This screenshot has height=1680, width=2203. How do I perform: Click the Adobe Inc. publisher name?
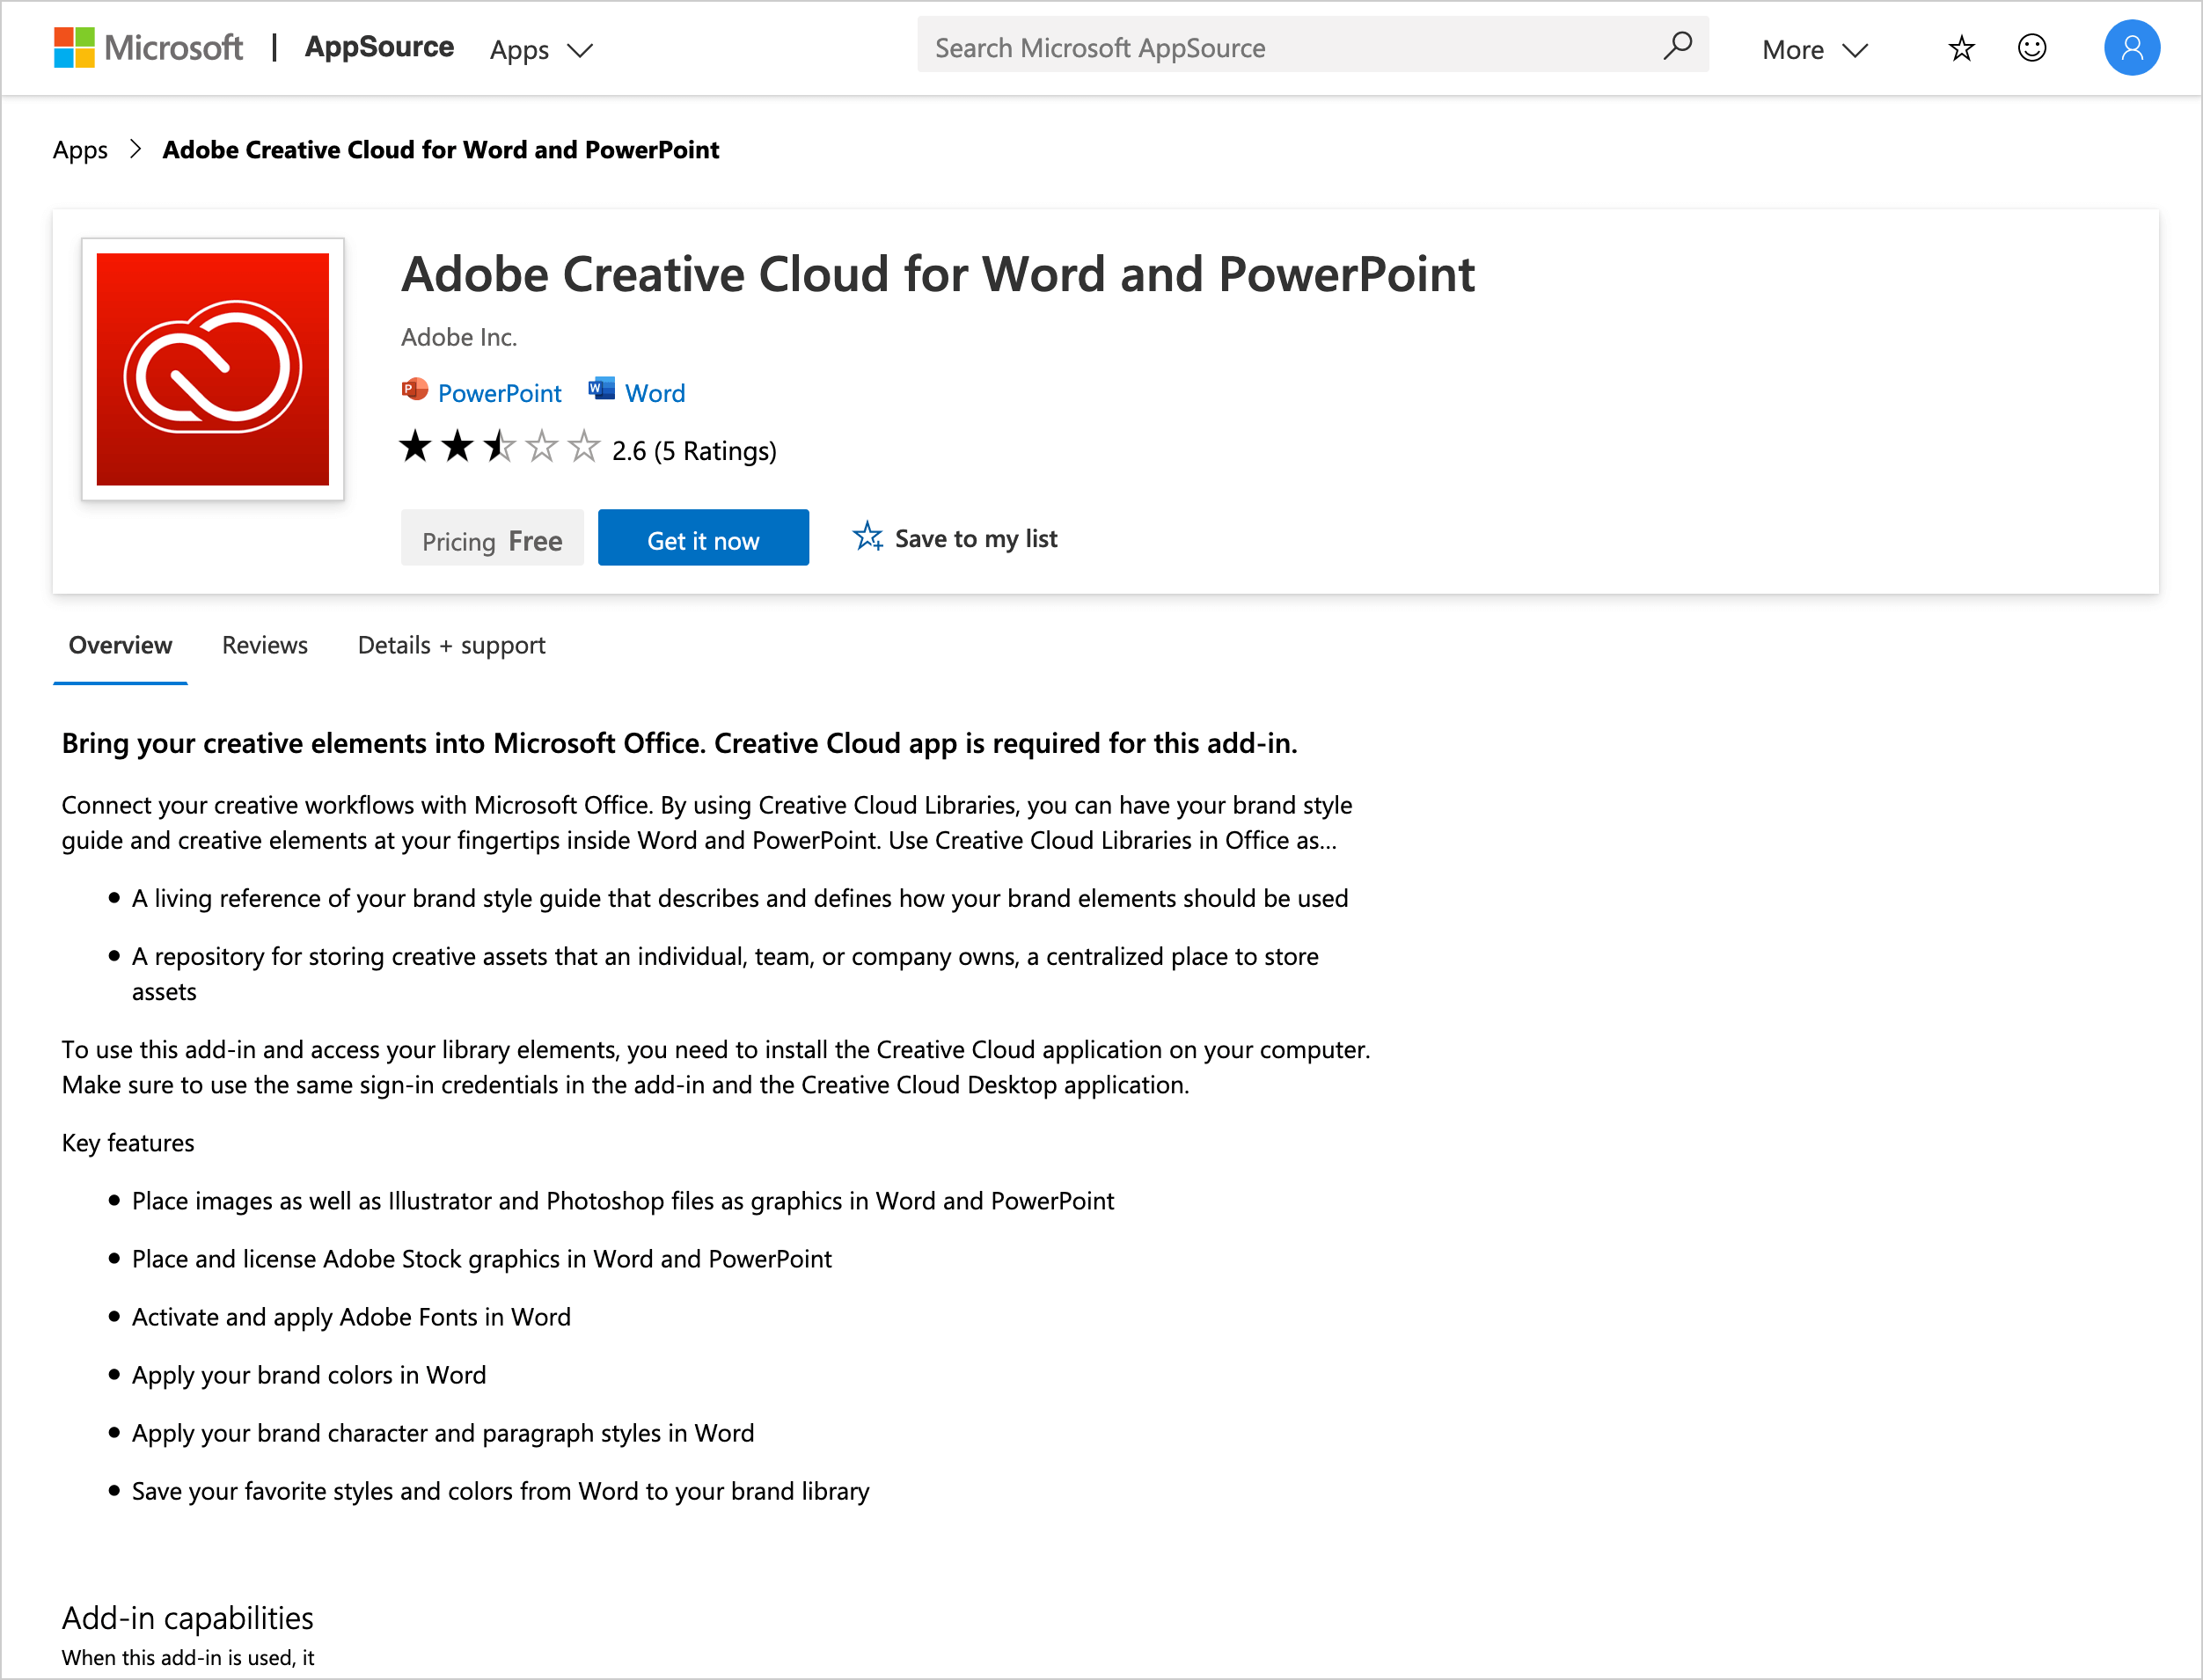coord(459,338)
